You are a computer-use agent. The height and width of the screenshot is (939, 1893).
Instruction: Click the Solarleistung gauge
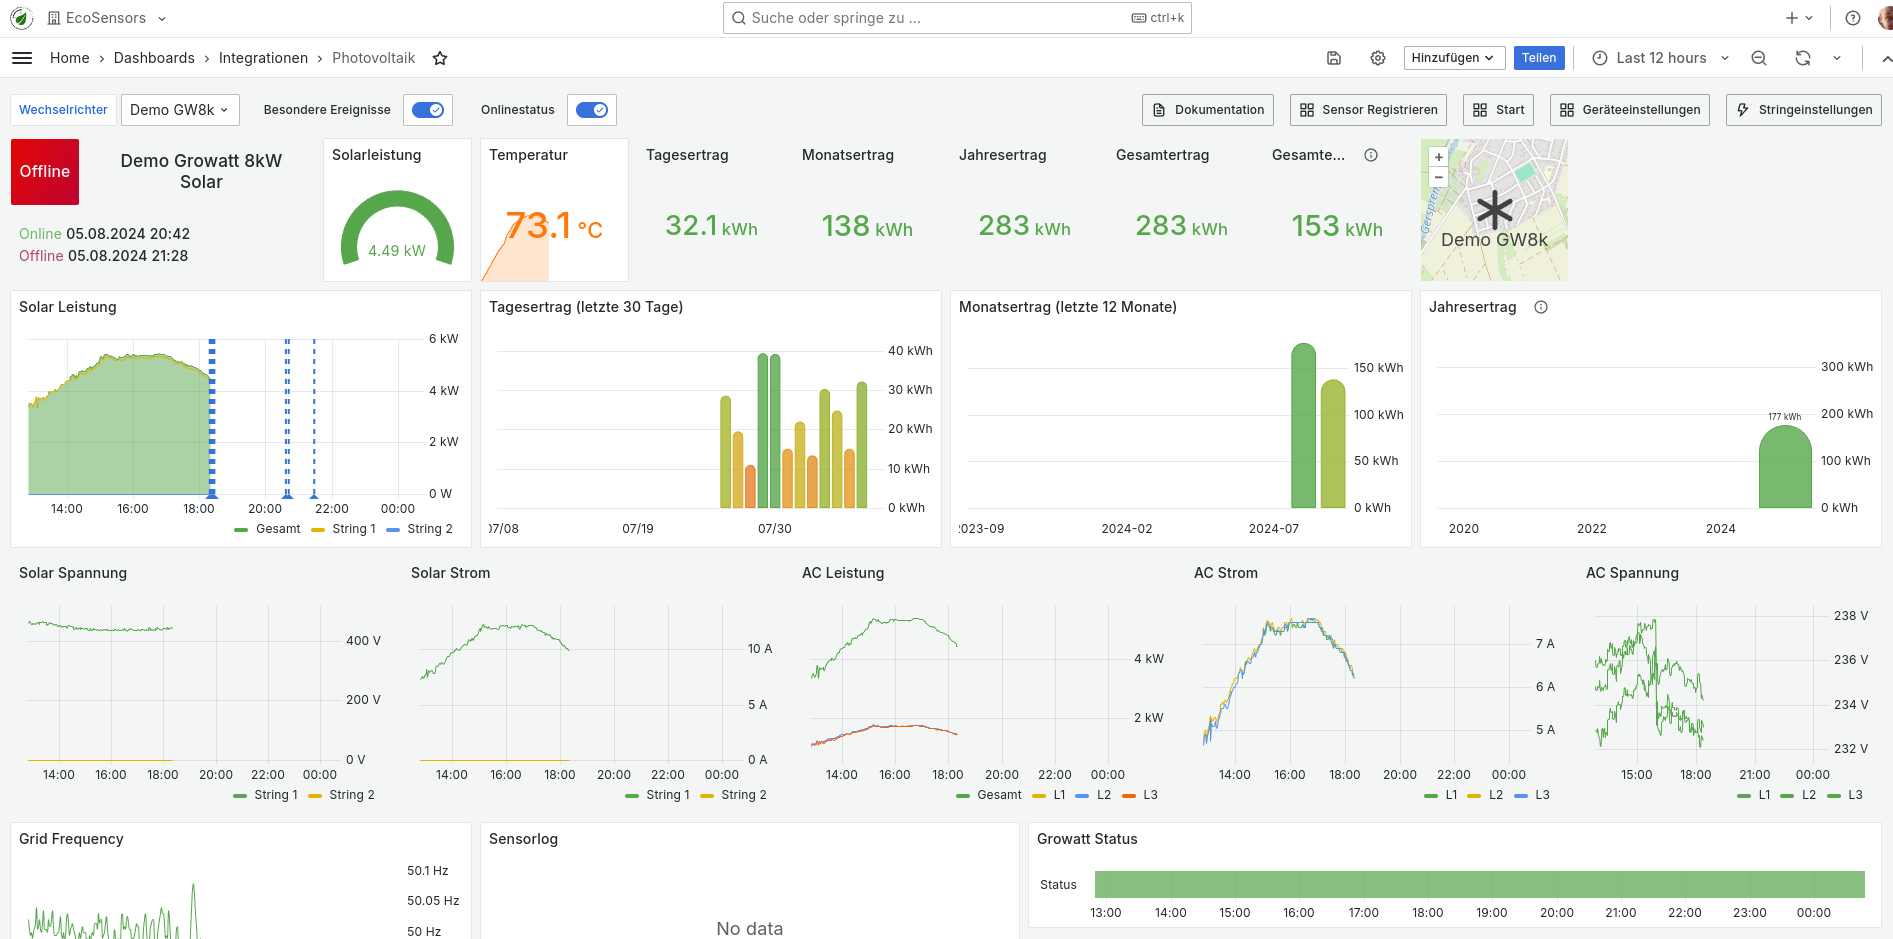click(397, 228)
